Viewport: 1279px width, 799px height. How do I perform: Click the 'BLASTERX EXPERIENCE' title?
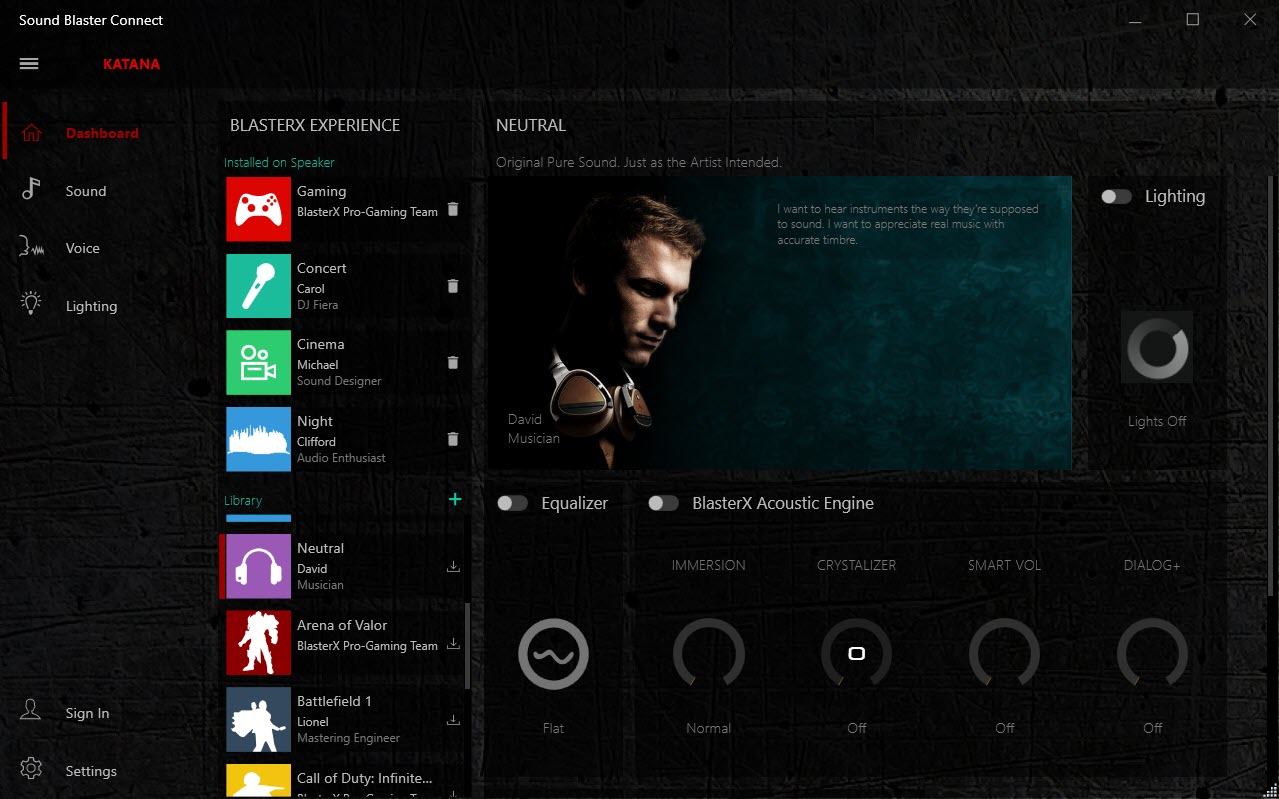coord(315,125)
